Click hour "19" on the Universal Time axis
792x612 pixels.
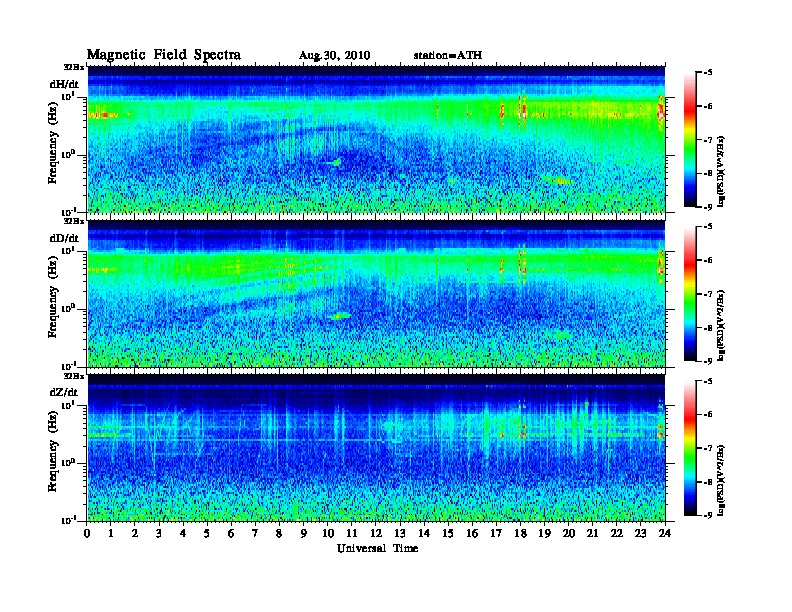544,533
